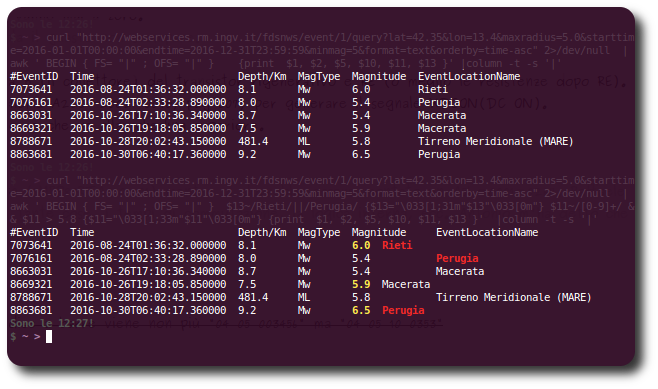Click depth "7.5" in the uncolored table
This screenshot has width=658, height=389.
pyautogui.click(x=247, y=128)
